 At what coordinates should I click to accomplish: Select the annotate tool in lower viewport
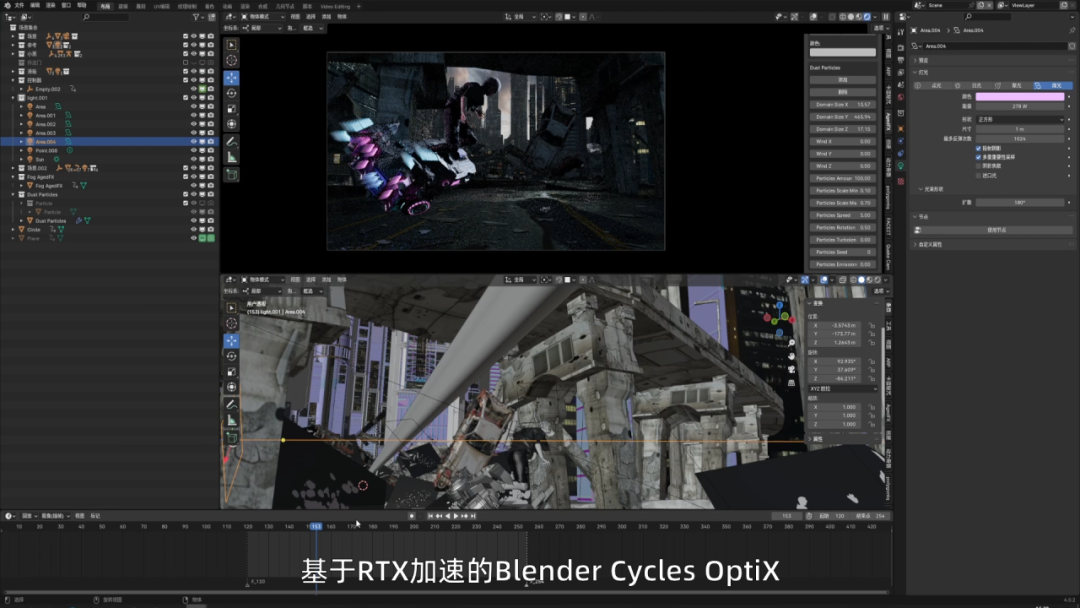(231, 405)
